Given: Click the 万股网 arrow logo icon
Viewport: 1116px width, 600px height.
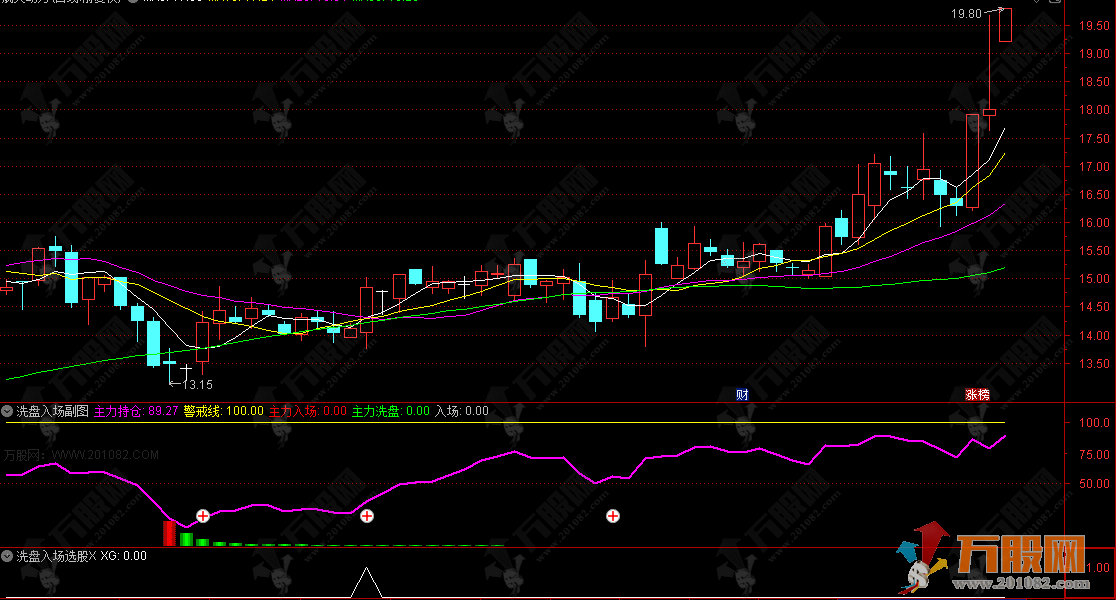Looking at the screenshot, I should coord(924,563).
